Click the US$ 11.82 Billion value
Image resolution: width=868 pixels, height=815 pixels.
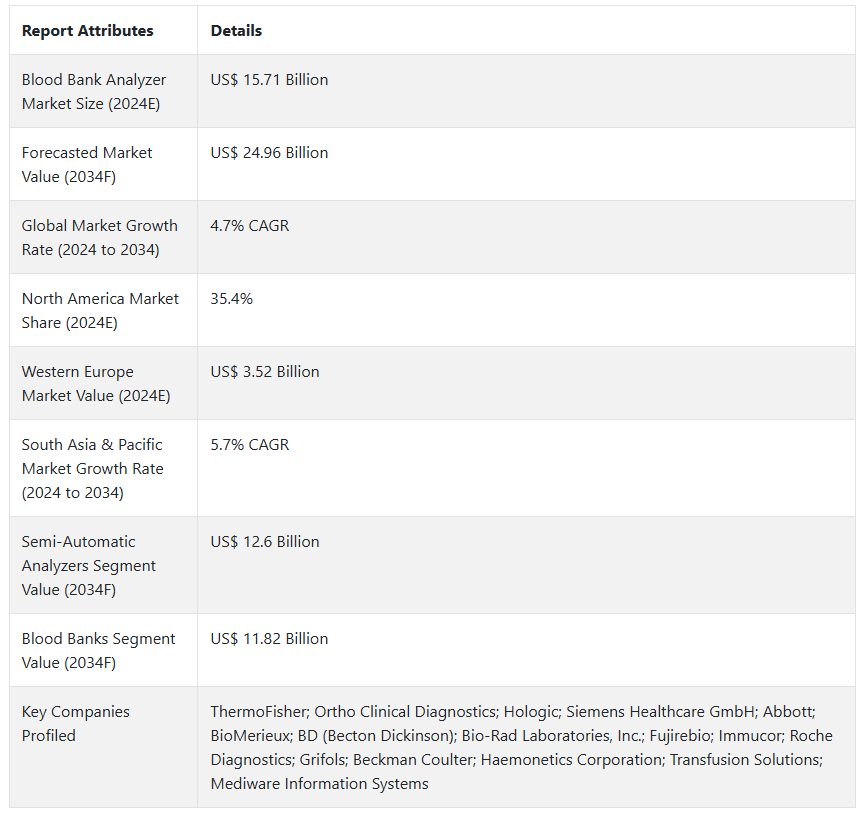click(269, 639)
